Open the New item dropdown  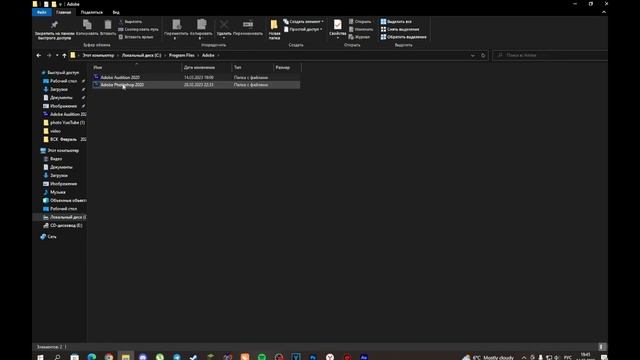pos(303,22)
